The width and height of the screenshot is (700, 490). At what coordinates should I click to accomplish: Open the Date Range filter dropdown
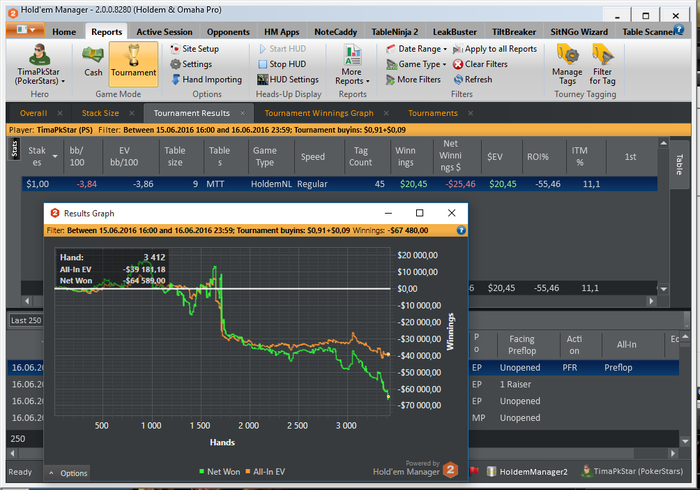pyautogui.click(x=416, y=49)
